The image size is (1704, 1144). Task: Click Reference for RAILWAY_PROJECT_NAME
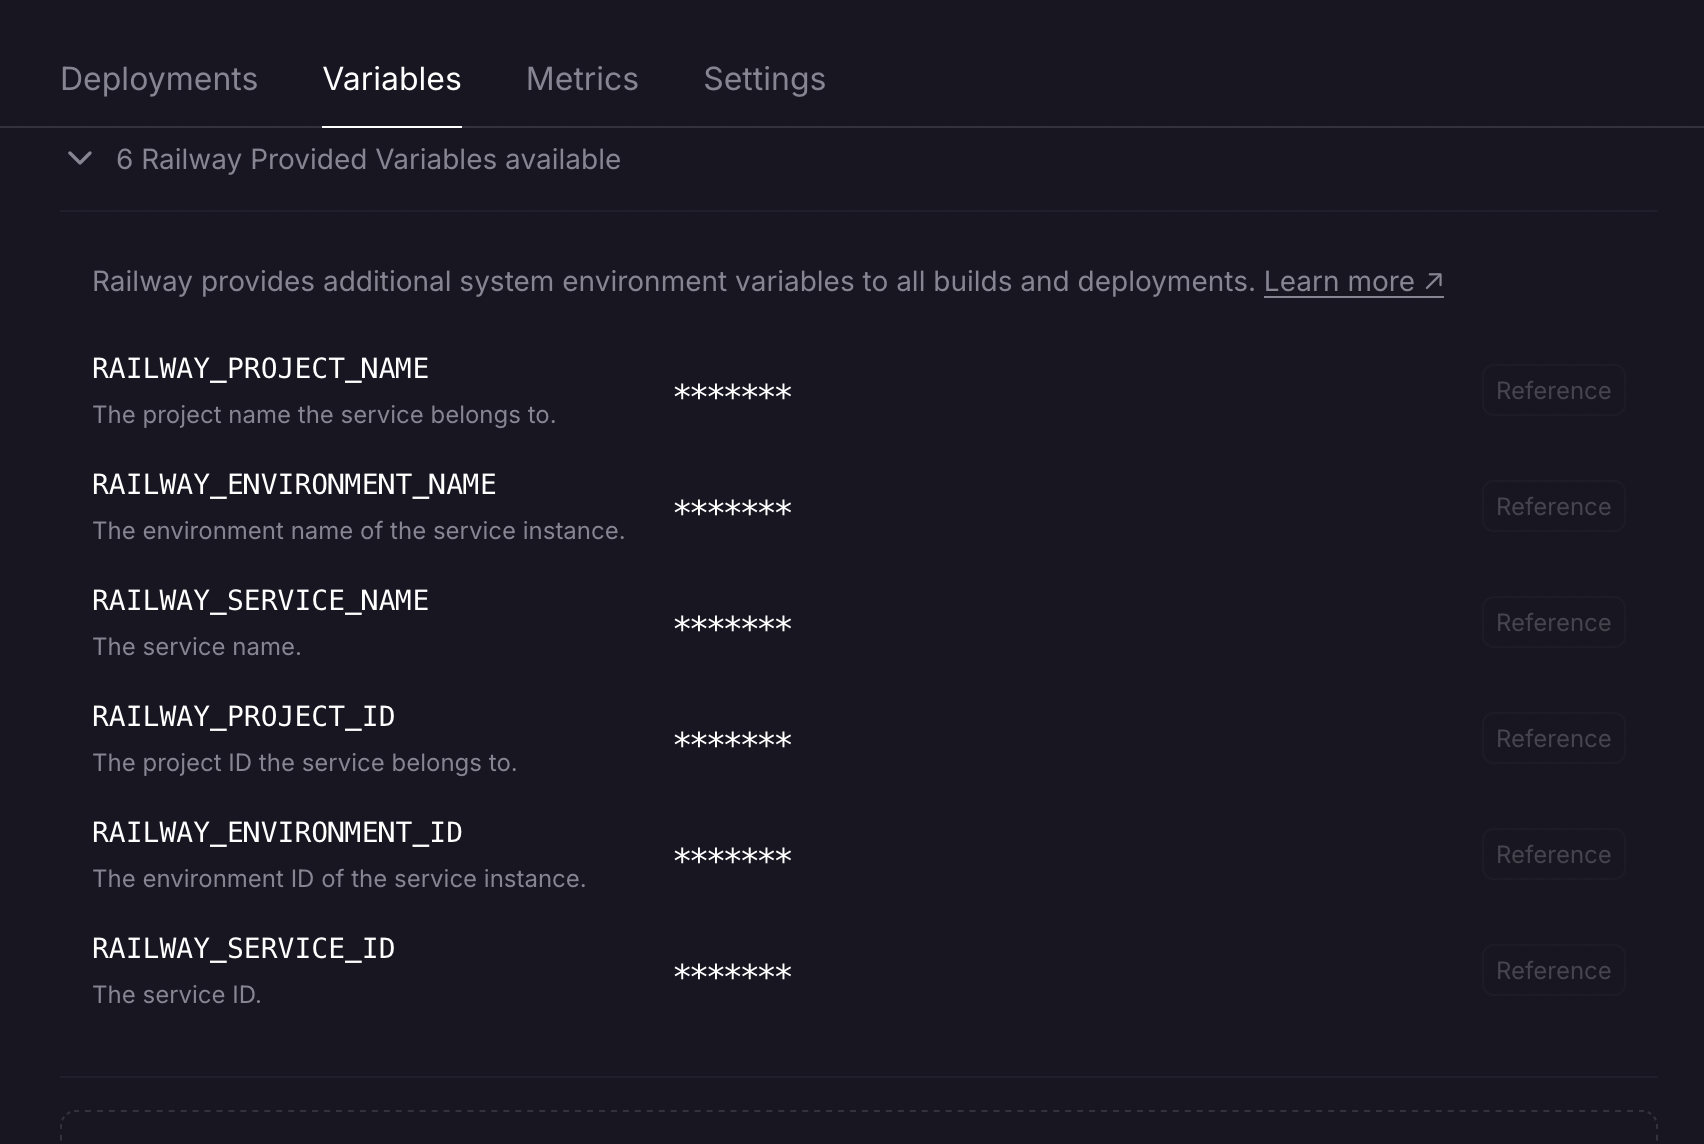coord(1552,391)
